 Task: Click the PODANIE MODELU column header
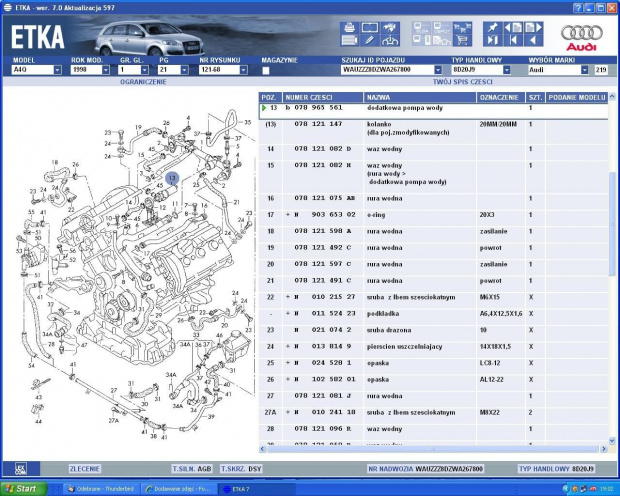click(x=577, y=97)
